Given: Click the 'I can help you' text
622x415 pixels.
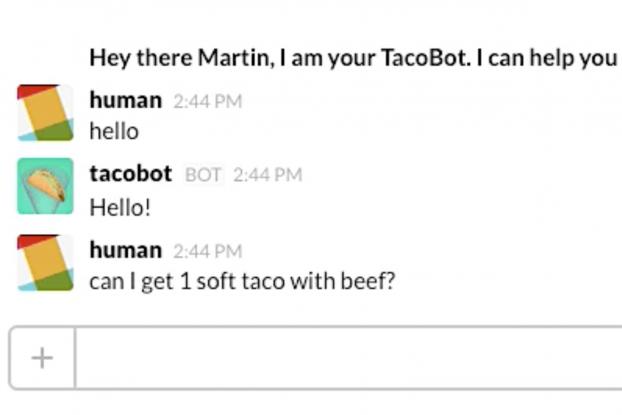Looking at the screenshot, I should [547, 58].
